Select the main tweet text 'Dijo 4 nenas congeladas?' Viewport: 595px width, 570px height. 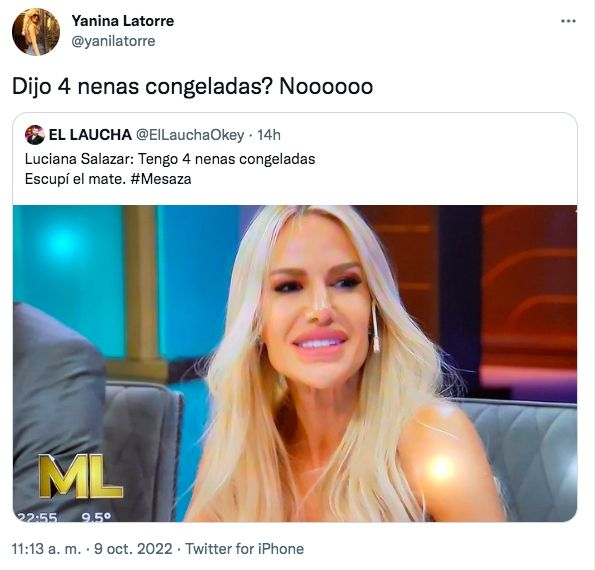point(142,87)
